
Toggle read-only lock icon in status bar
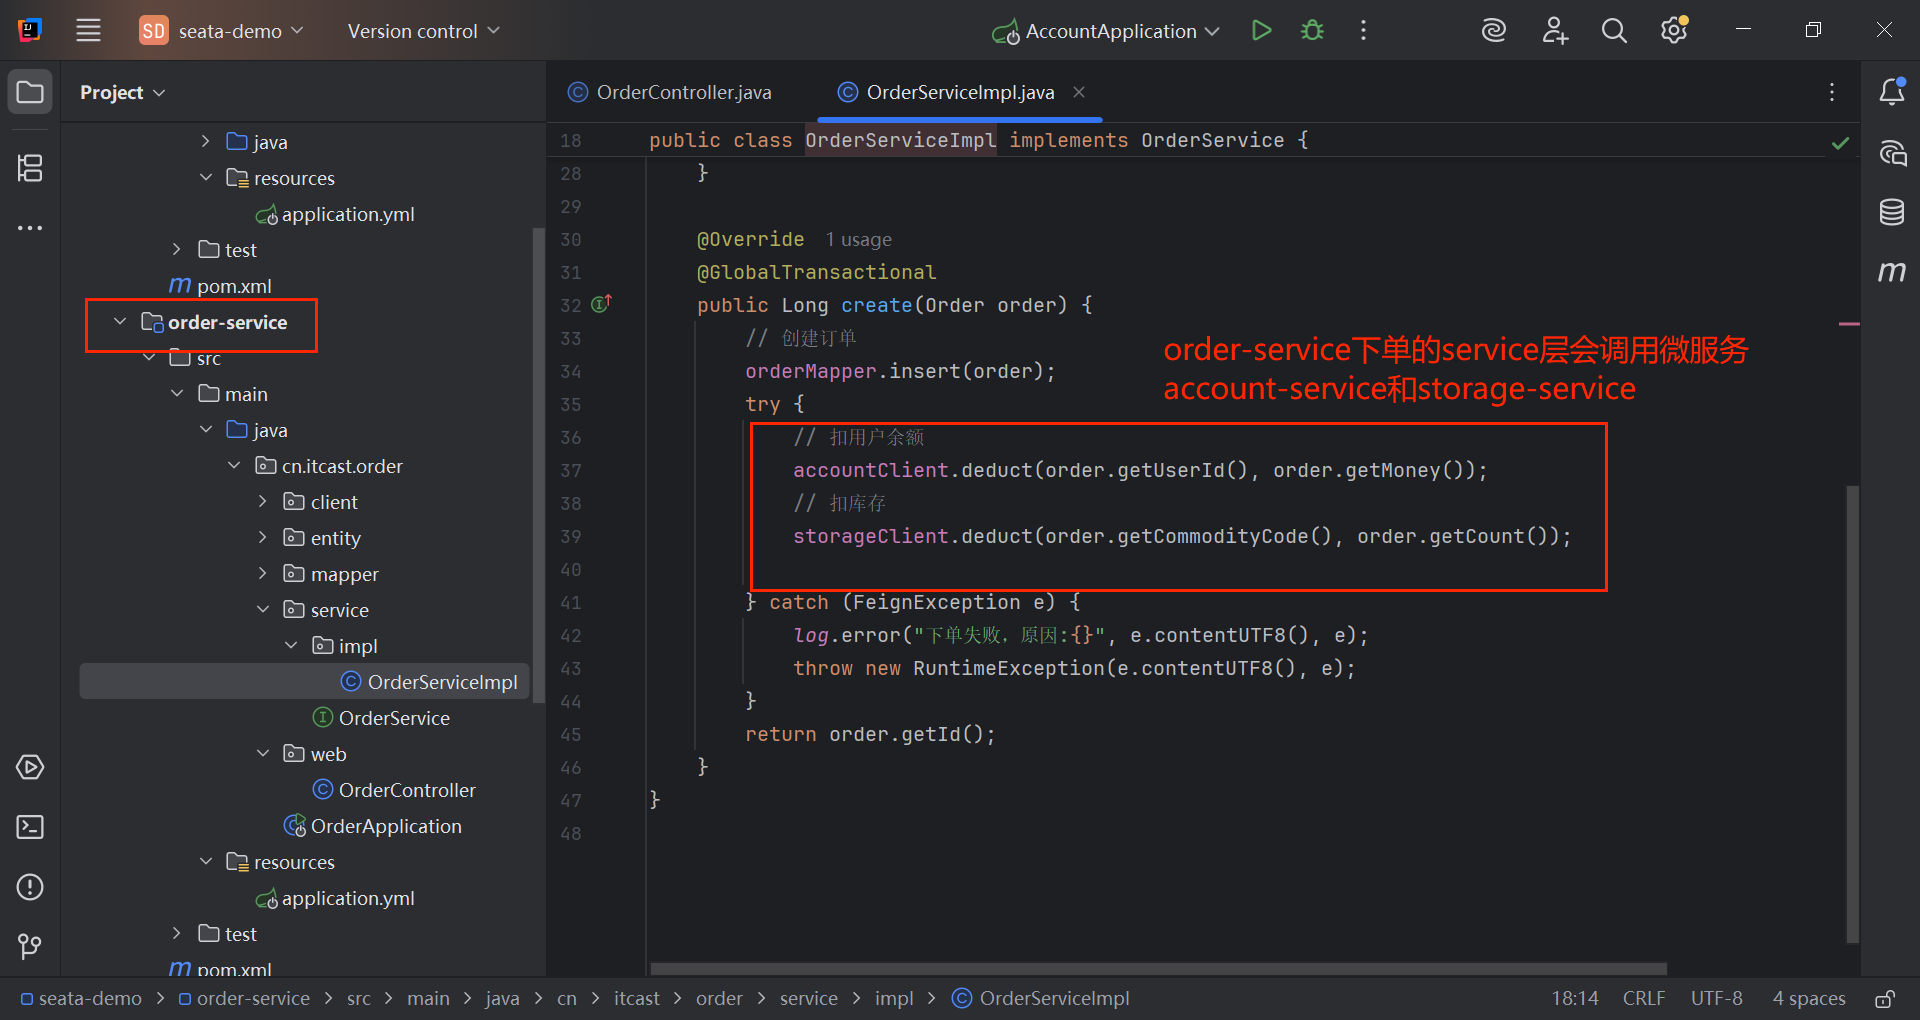(1885, 998)
